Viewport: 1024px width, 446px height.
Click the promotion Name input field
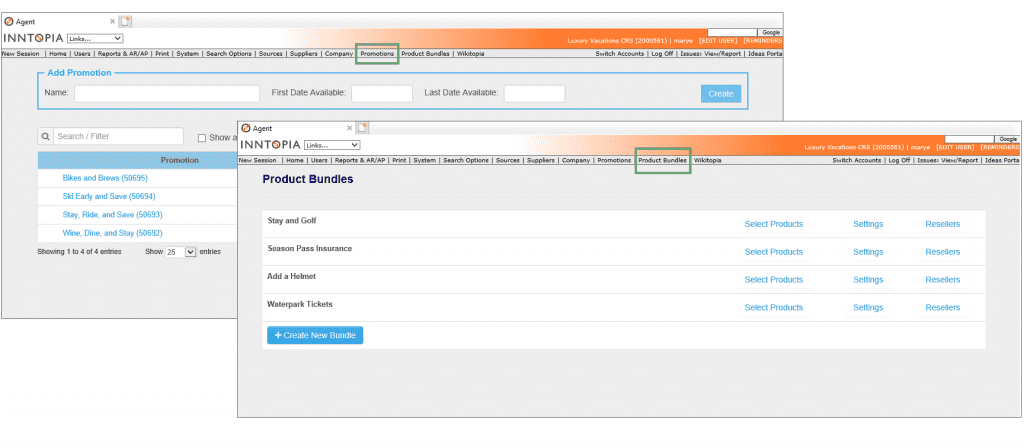(x=166, y=93)
